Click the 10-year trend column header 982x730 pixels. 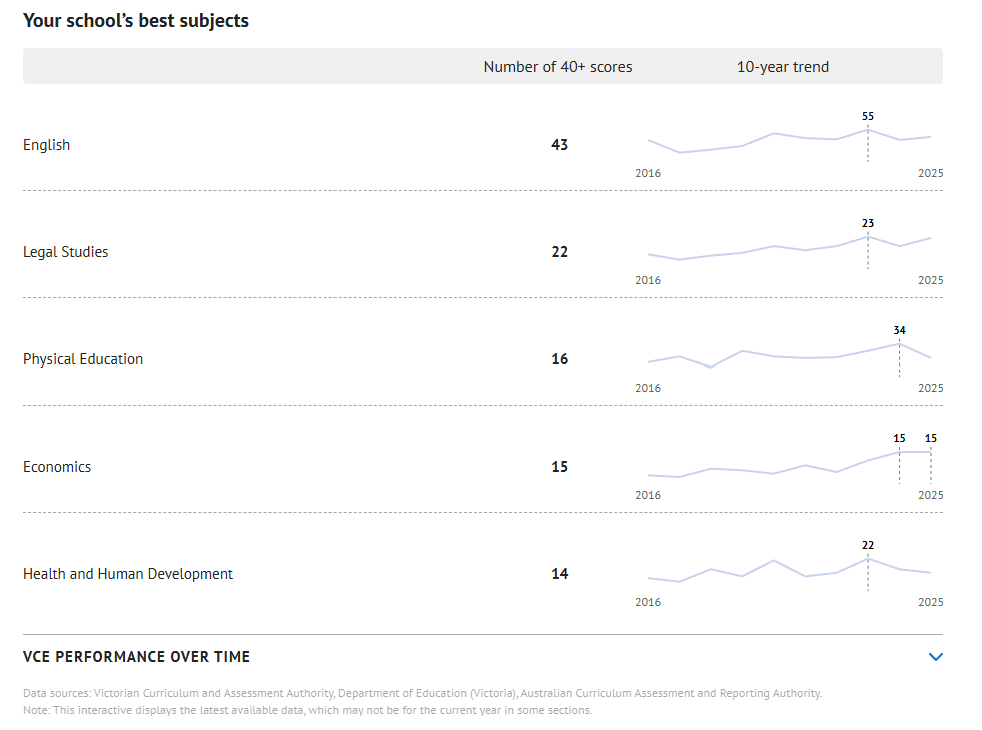tap(783, 67)
